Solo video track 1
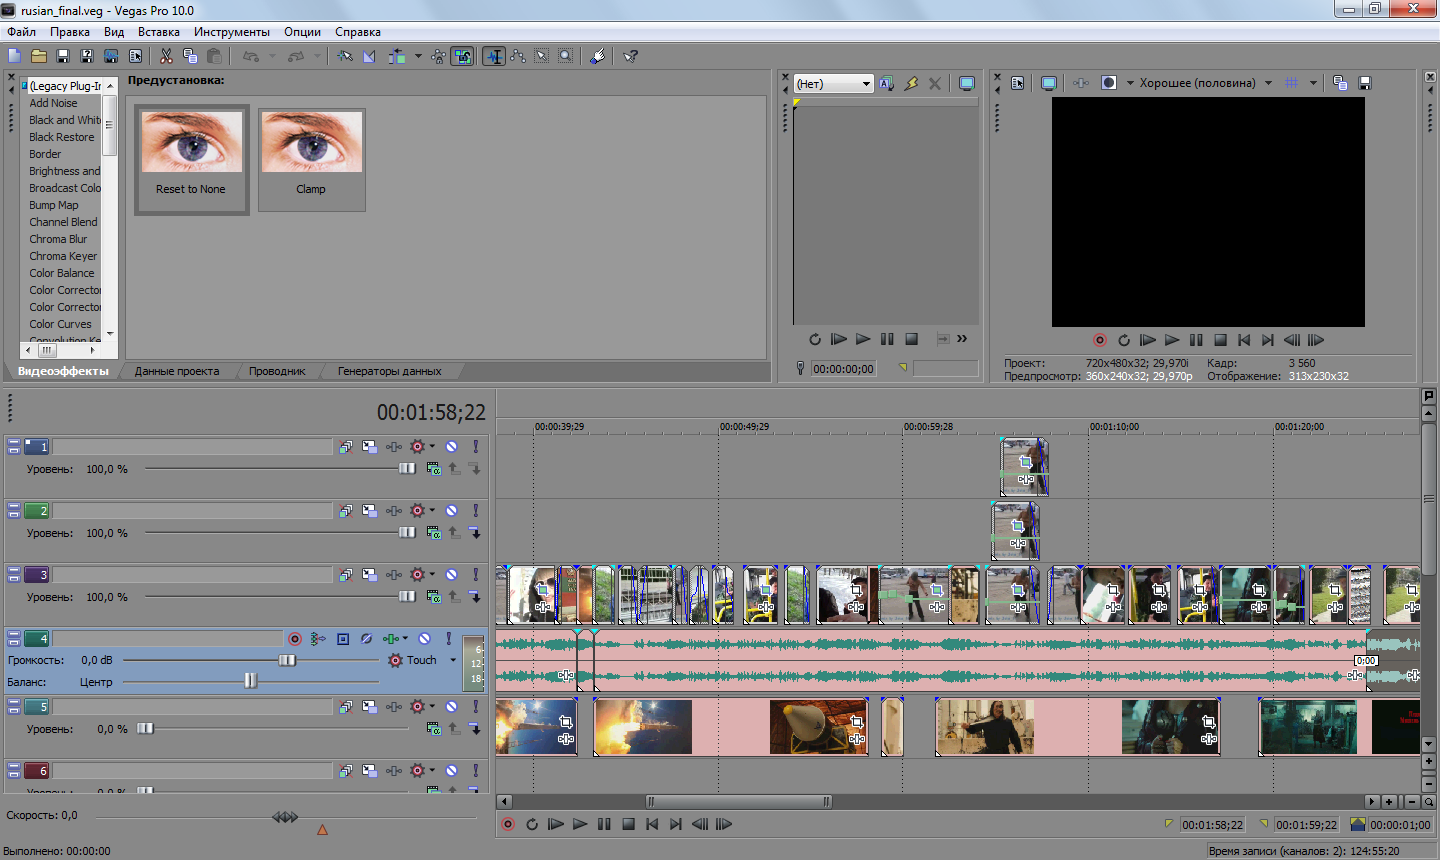Viewport: 1440px width, 860px height. tap(475, 447)
